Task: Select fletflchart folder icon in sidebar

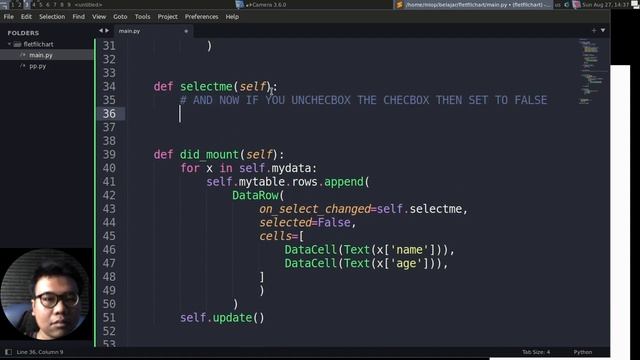Action: (x=17, y=44)
